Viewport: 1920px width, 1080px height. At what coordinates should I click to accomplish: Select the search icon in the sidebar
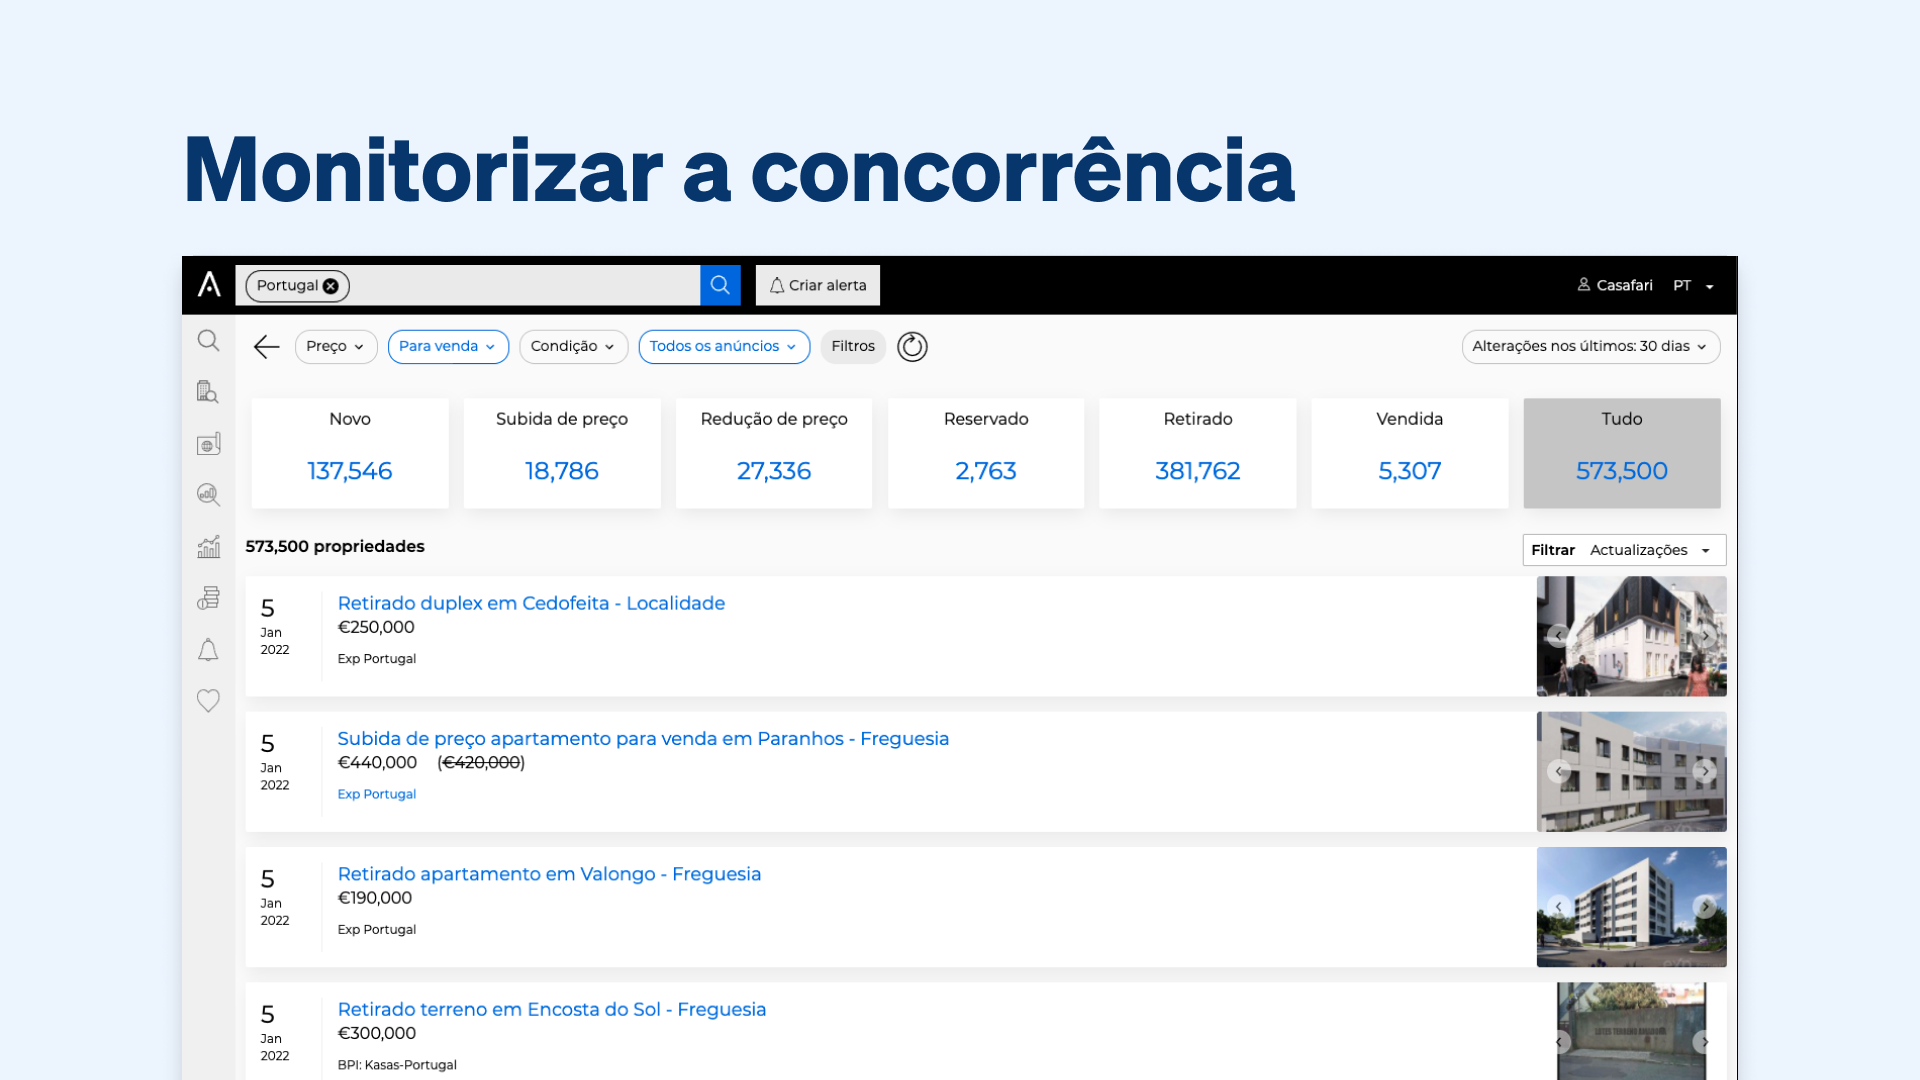(x=208, y=341)
